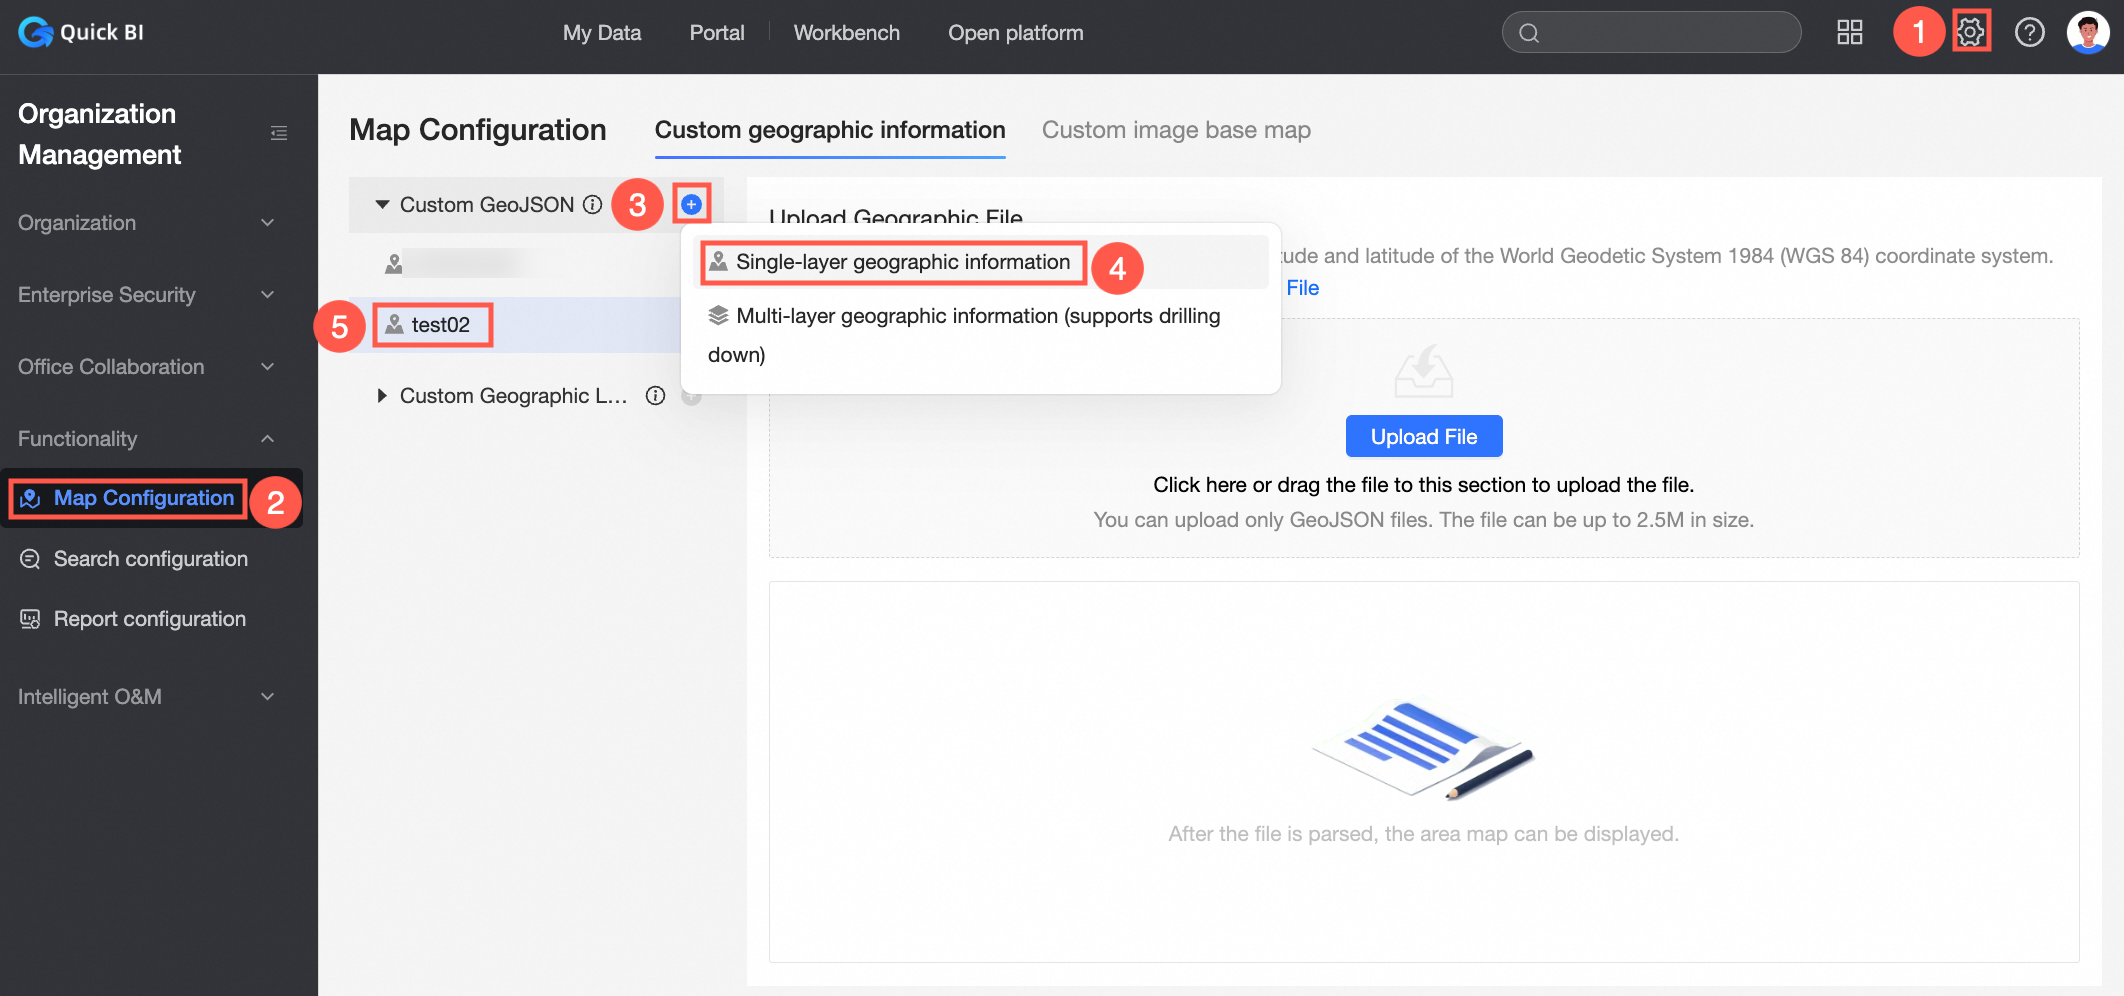Open the app grid icon
Screen dimensions: 2124x996
(1850, 32)
